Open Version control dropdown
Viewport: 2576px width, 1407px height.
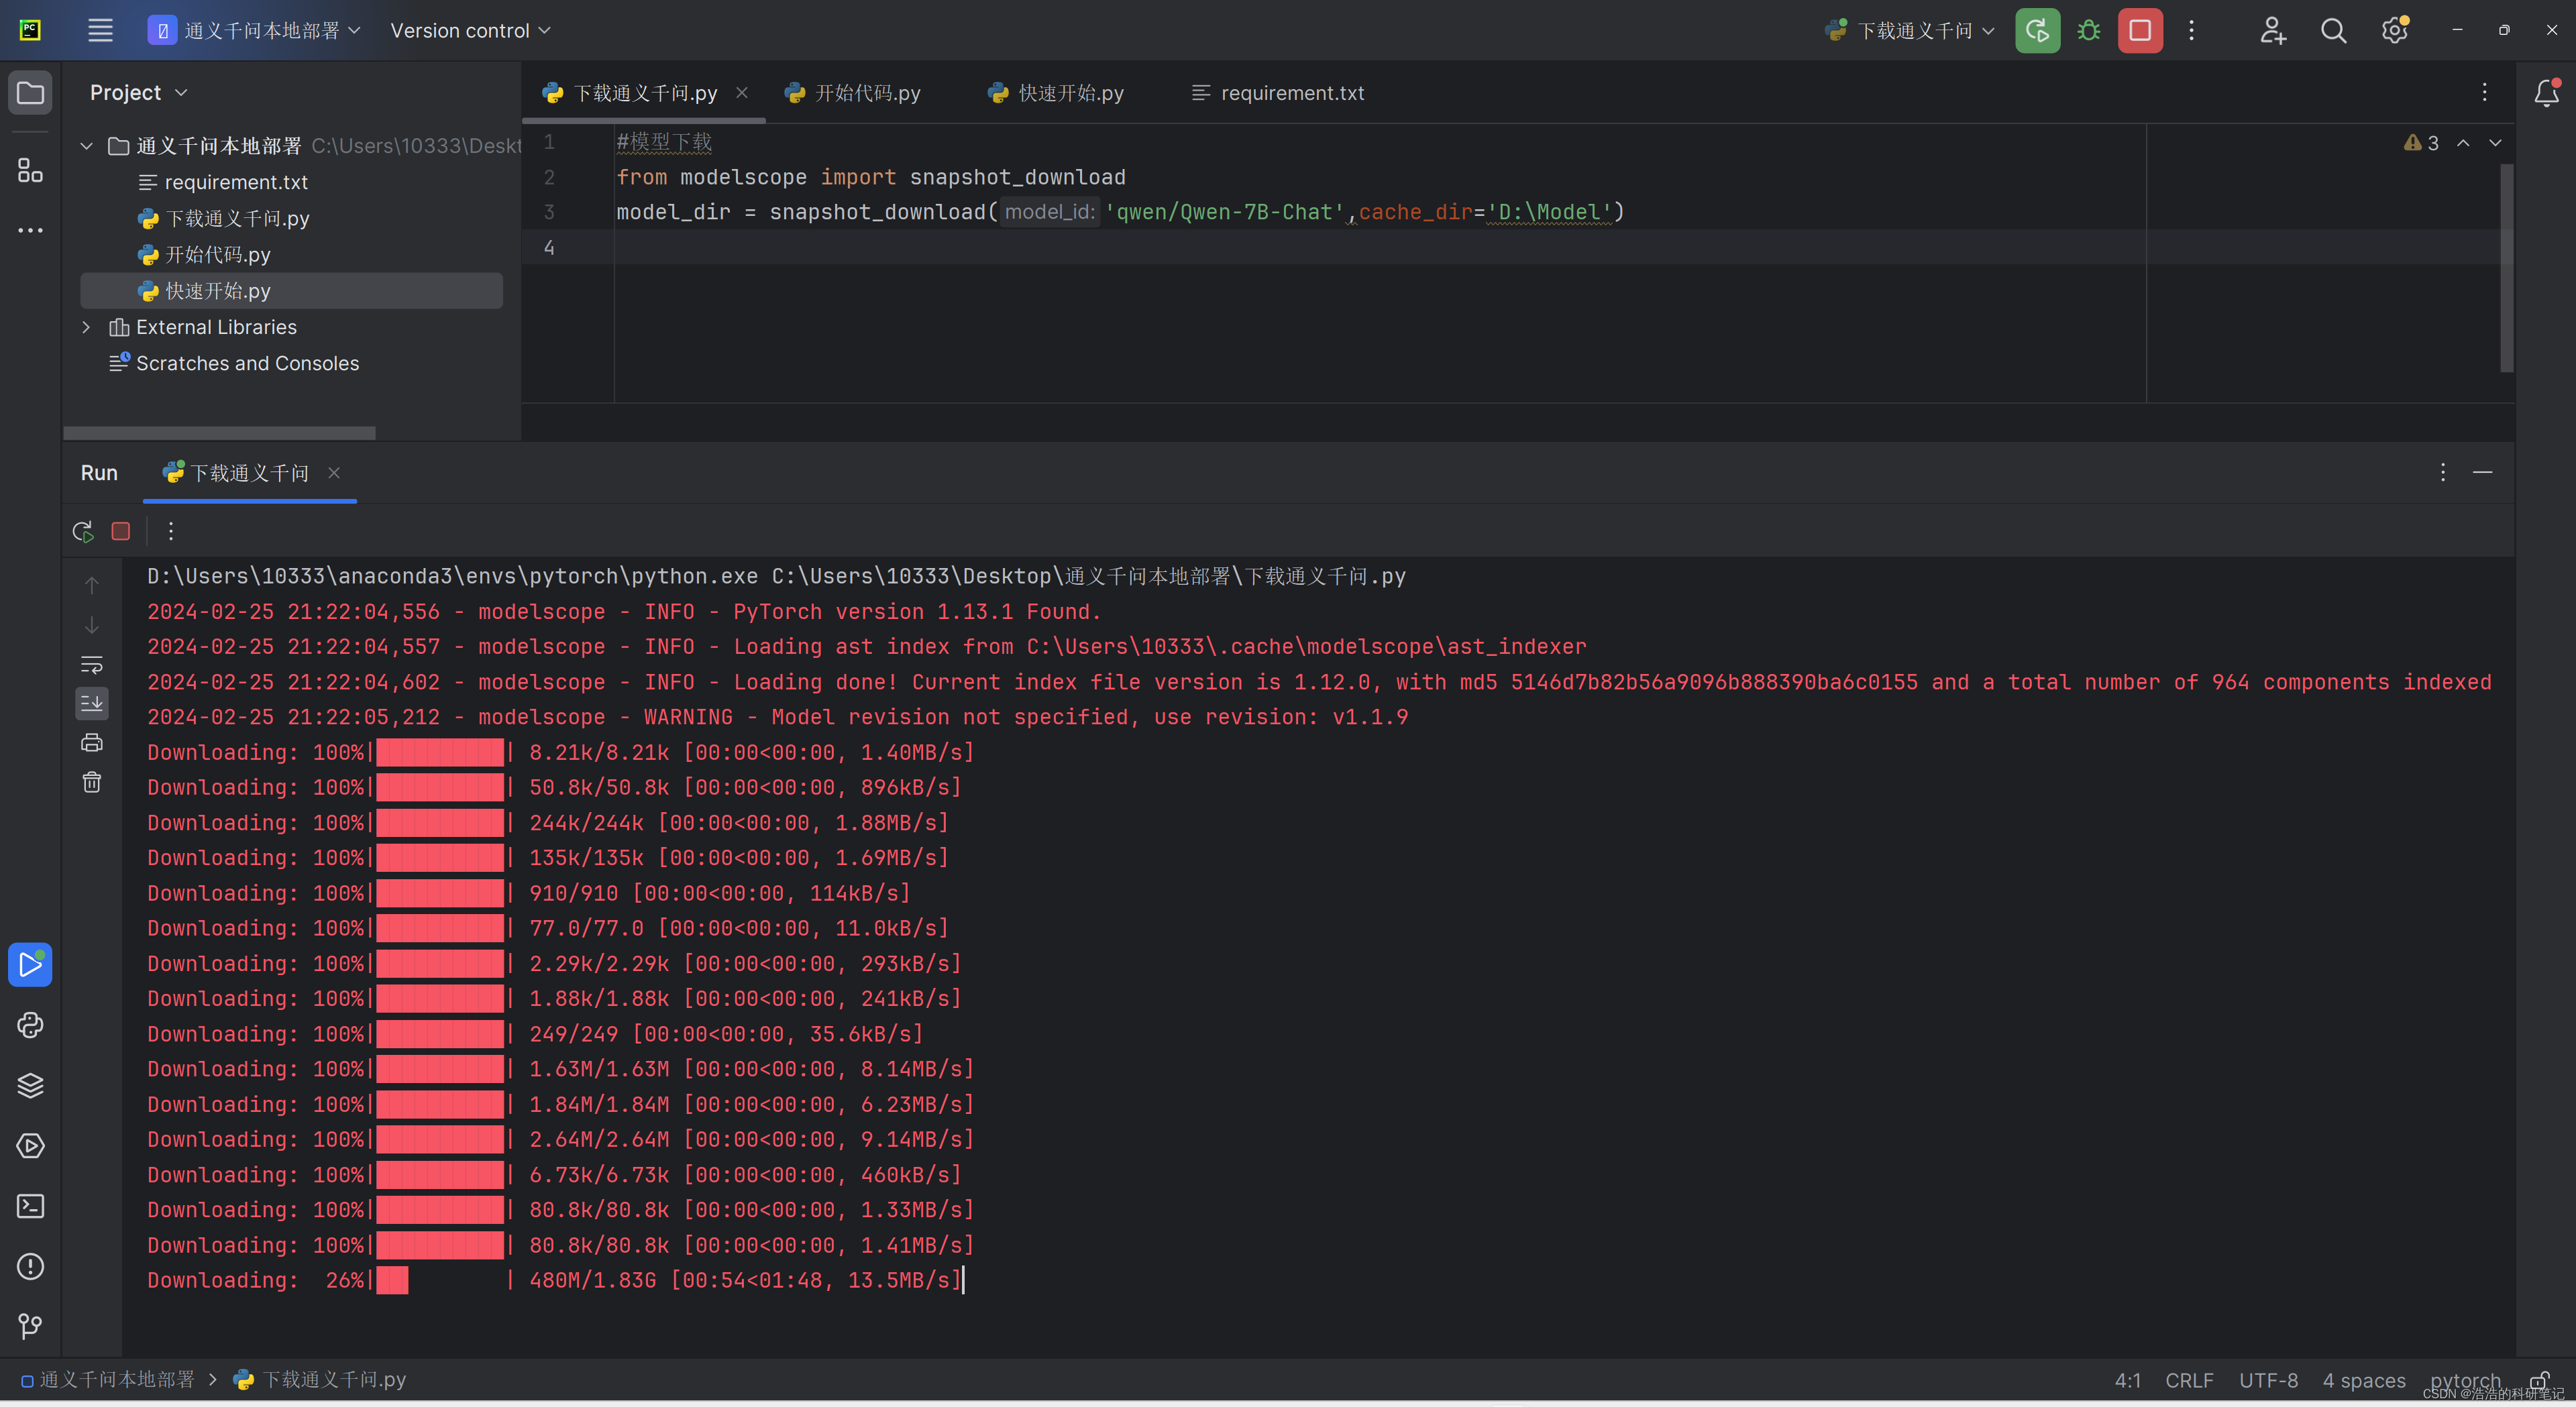tap(470, 31)
